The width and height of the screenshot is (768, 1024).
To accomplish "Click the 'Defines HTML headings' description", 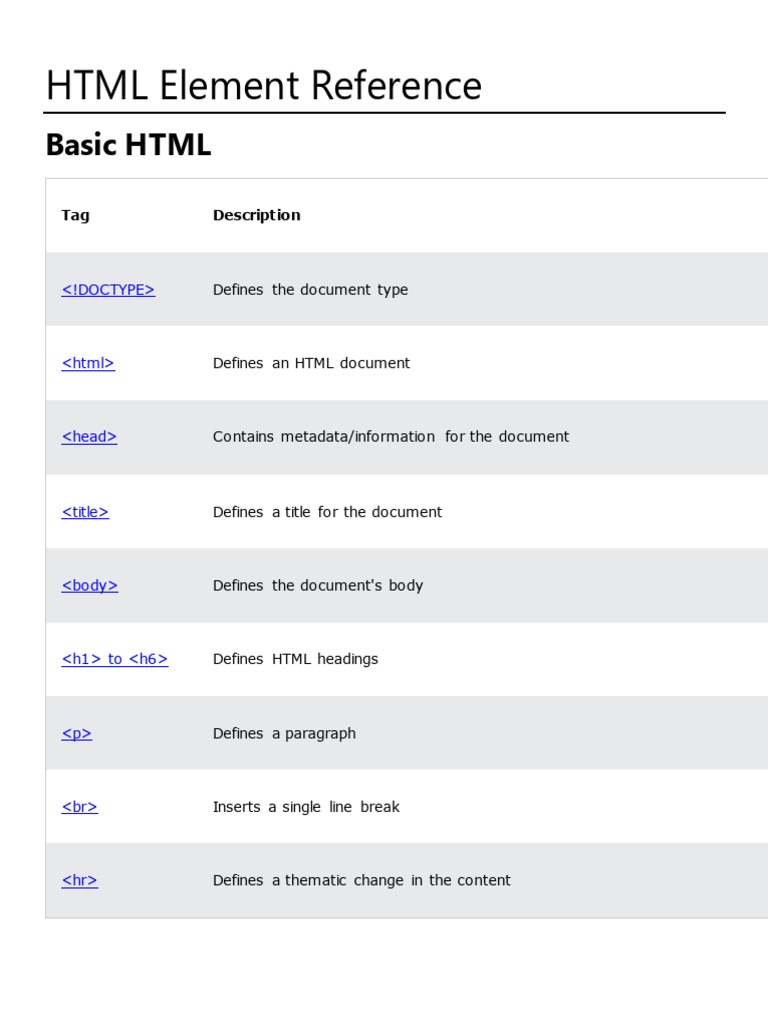I will (295, 659).
